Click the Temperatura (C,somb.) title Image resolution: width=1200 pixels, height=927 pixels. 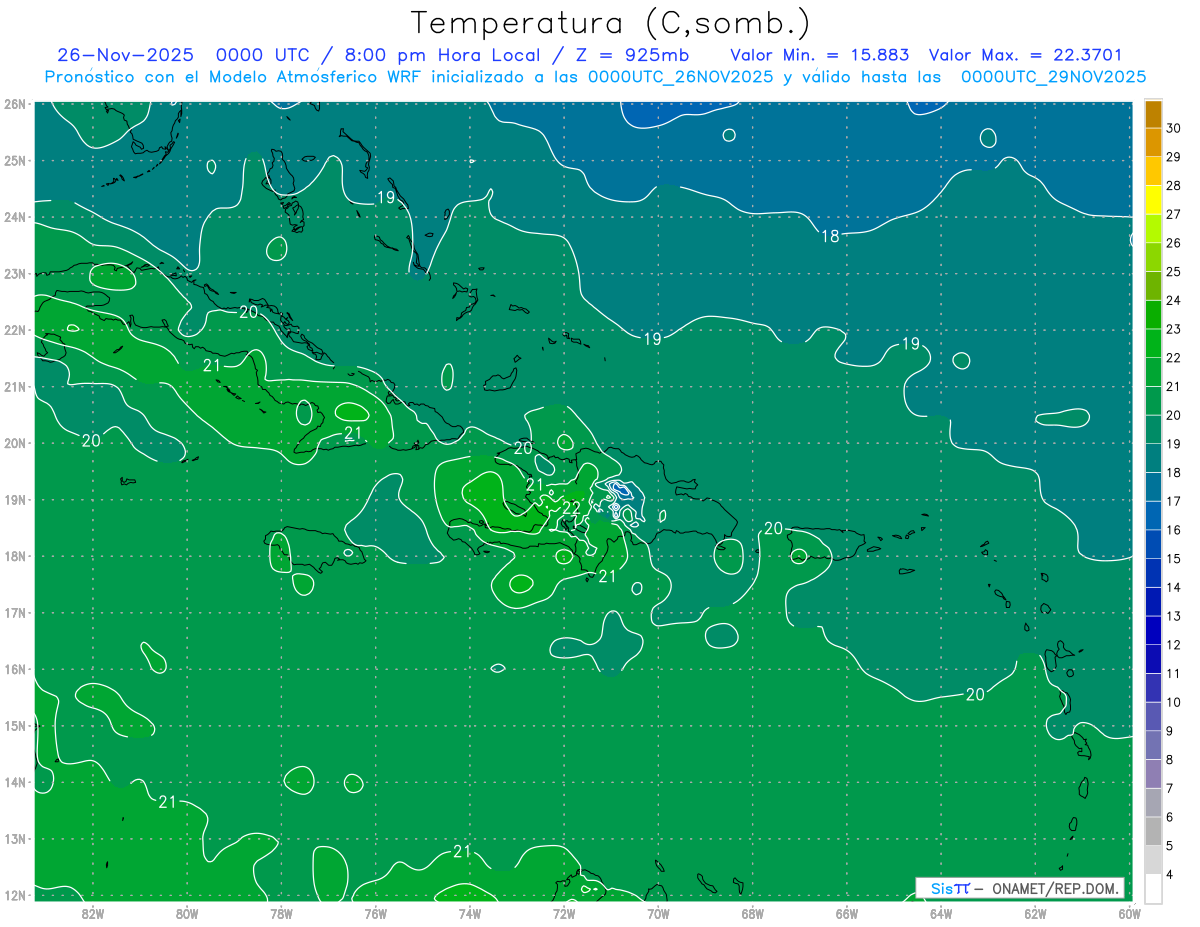pos(610,22)
